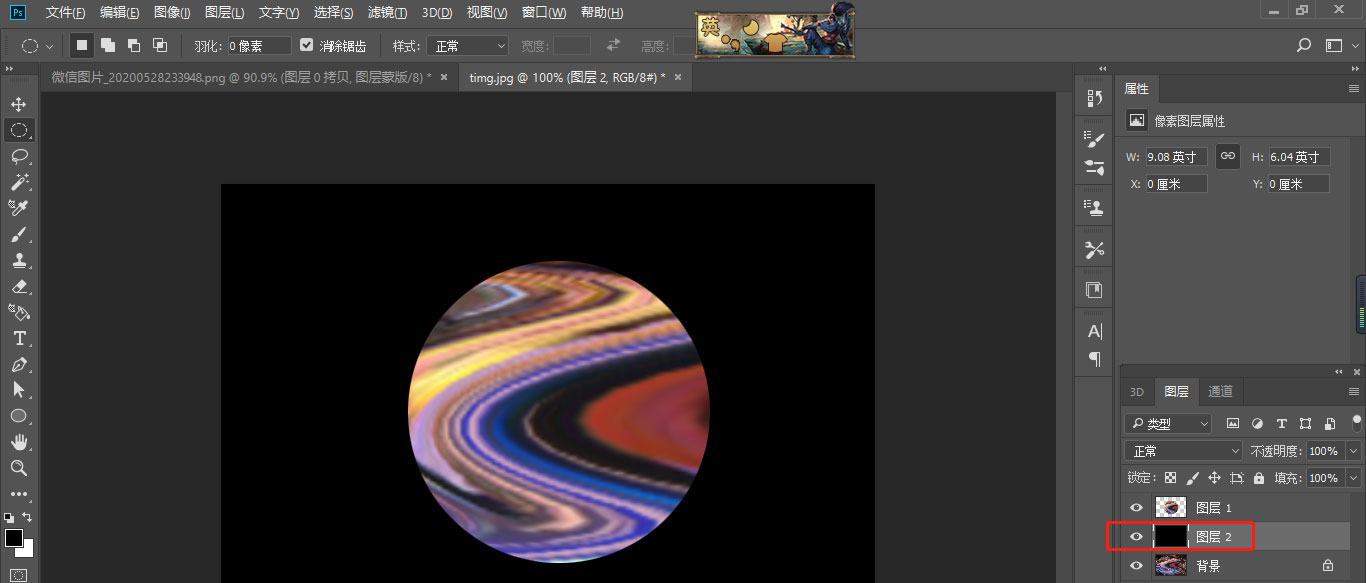Select the Move tool

tap(19, 104)
